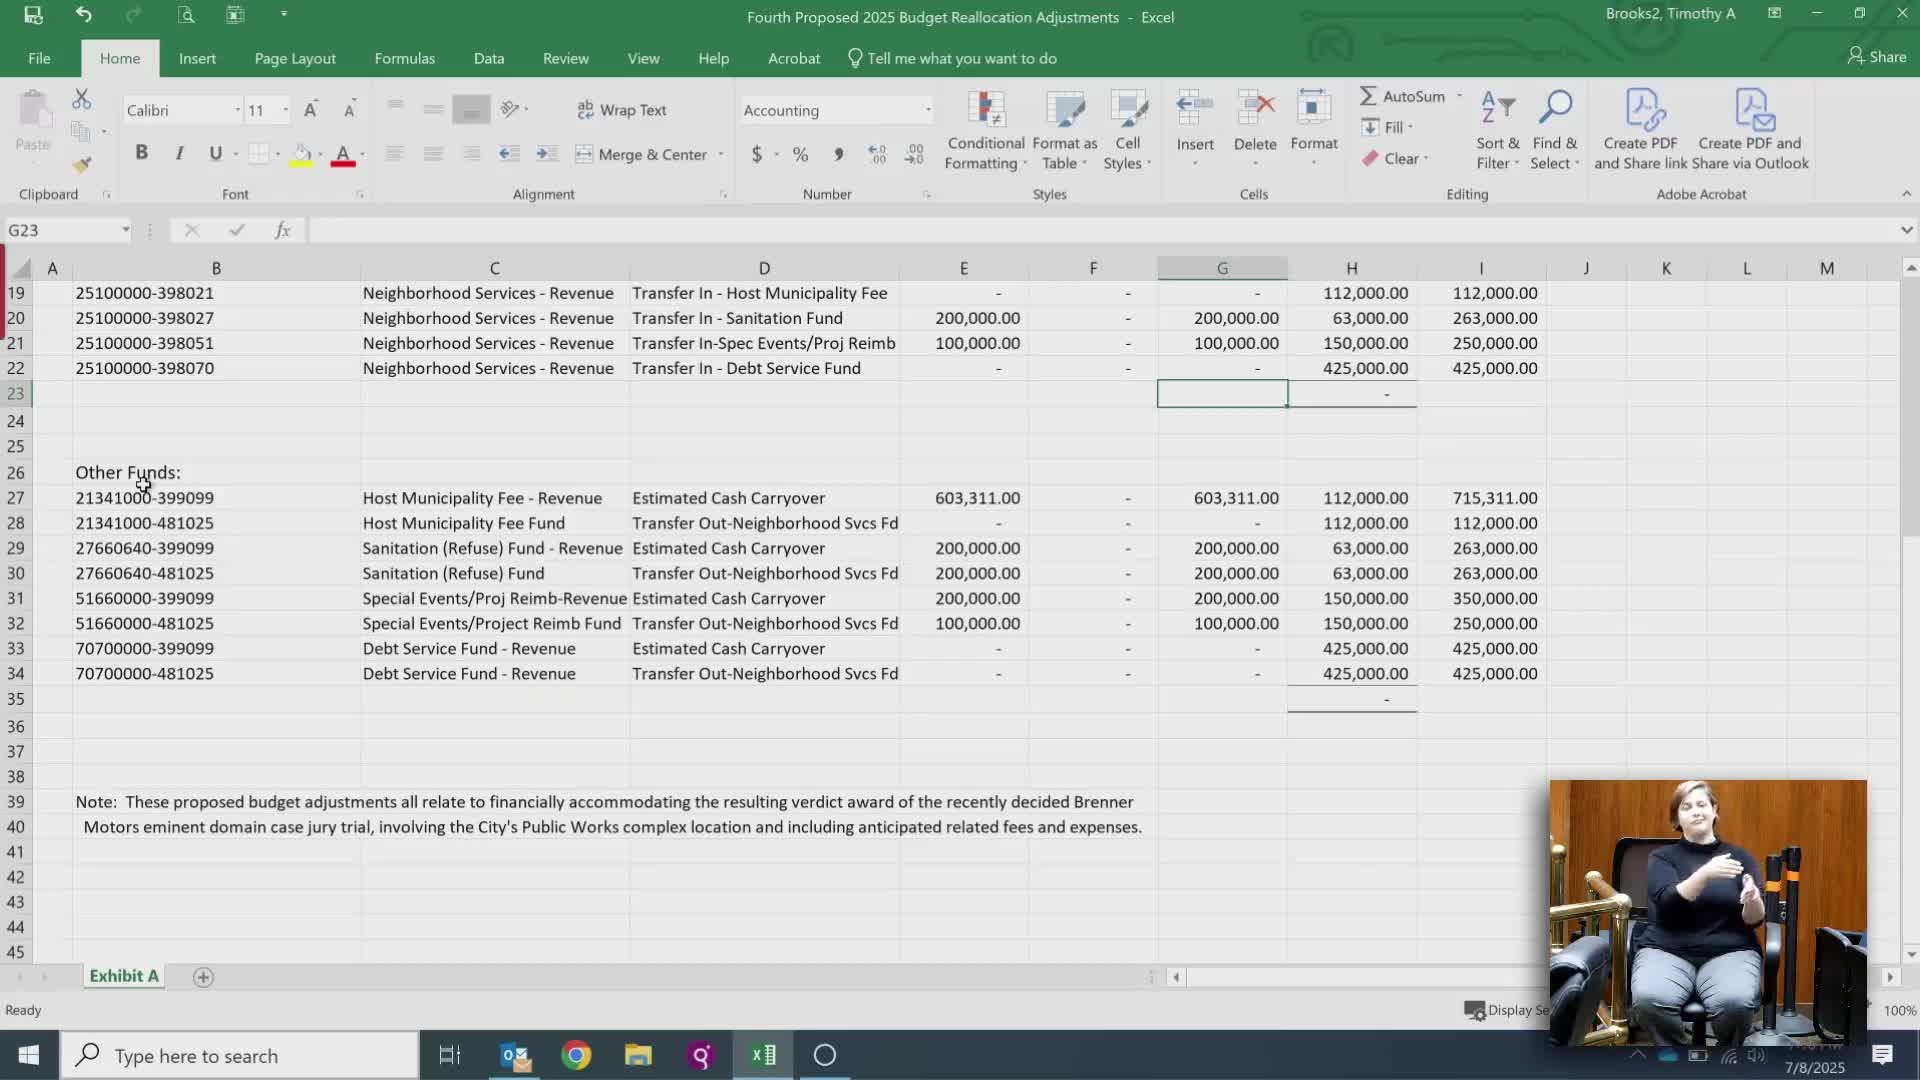Click the AutoSum sigma icon
The height and width of the screenshot is (1080, 1920).
tap(1368, 96)
